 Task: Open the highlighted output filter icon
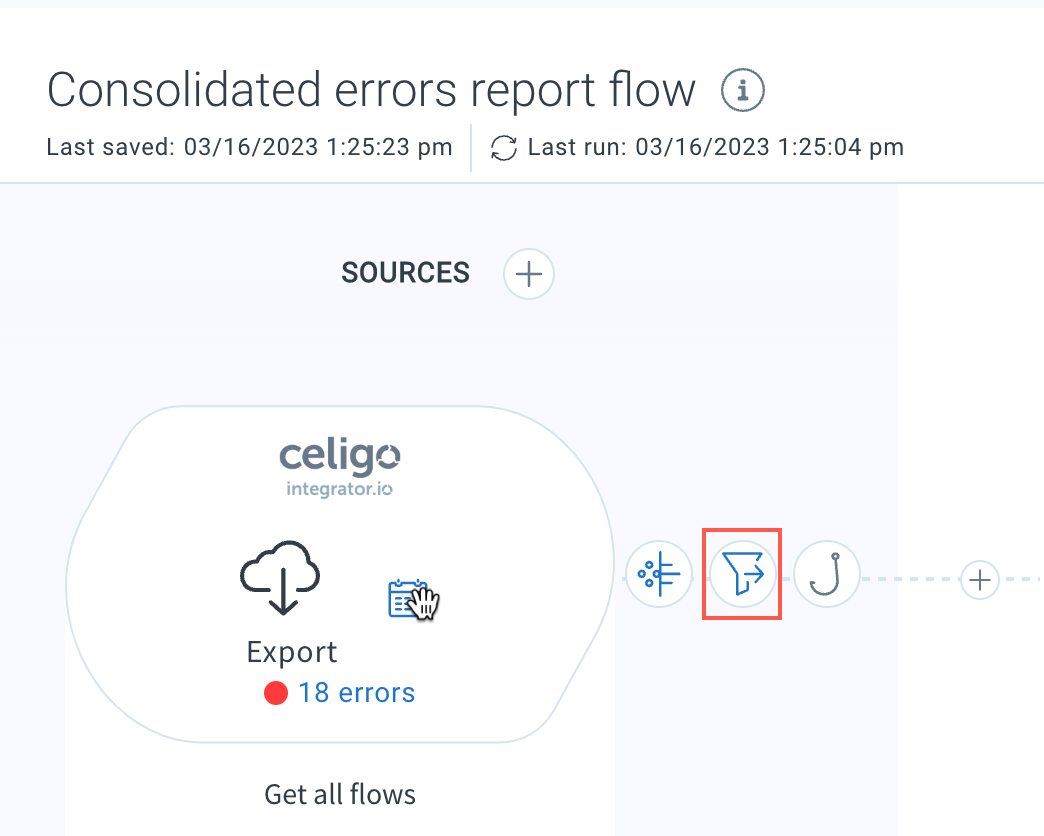742,575
